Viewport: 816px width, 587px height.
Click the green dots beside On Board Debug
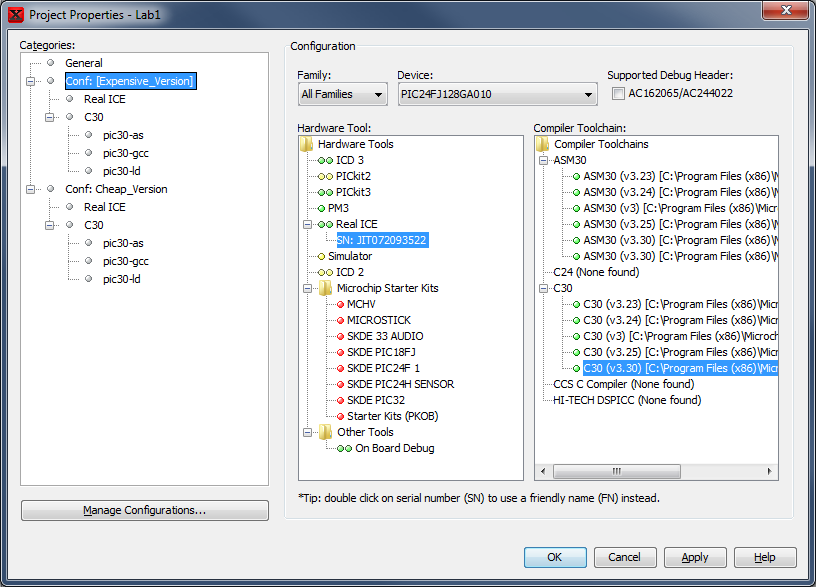344,448
